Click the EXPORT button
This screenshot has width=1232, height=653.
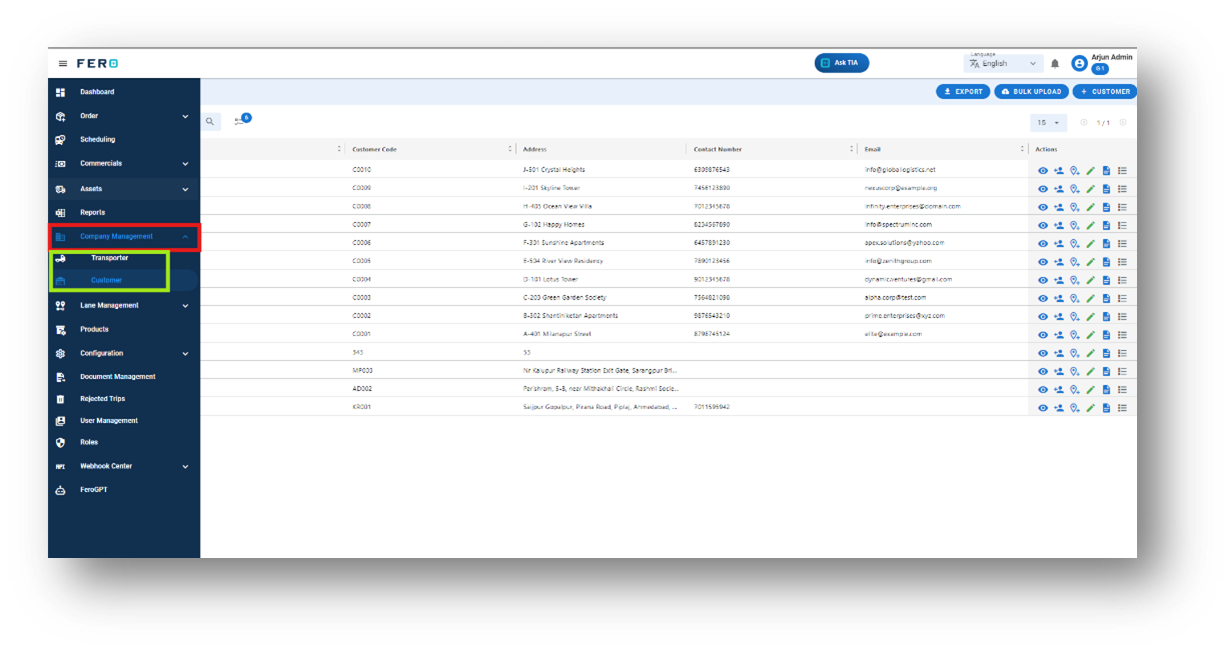tap(963, 92)
